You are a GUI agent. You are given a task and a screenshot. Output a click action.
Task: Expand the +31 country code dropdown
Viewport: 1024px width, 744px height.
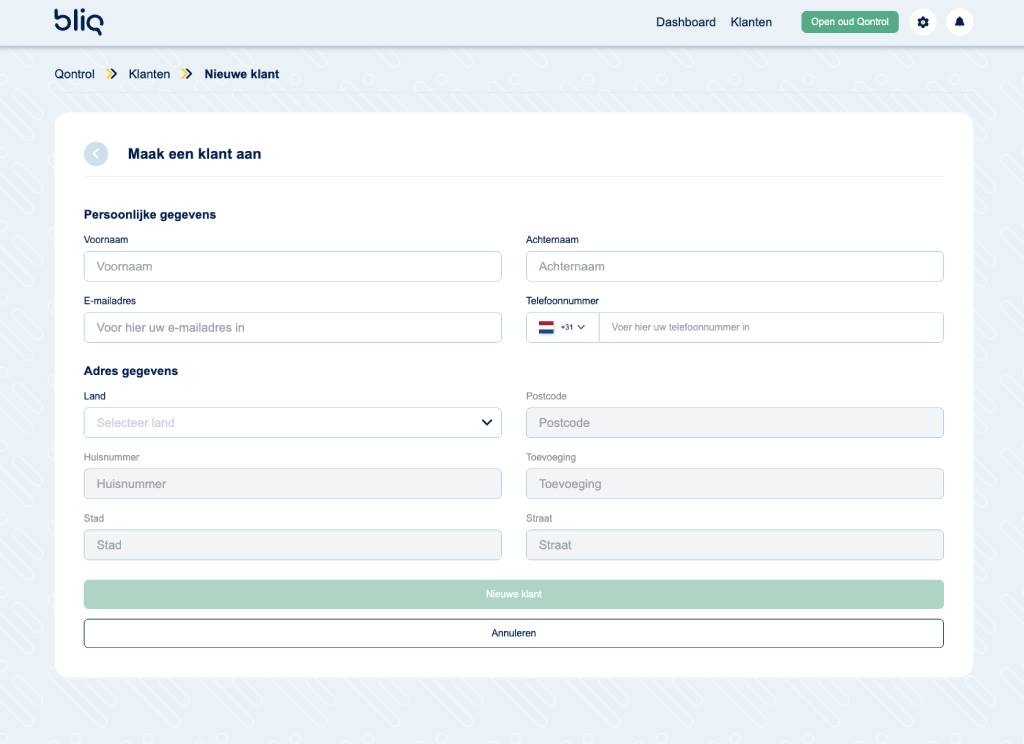click(x=573, y=327)
